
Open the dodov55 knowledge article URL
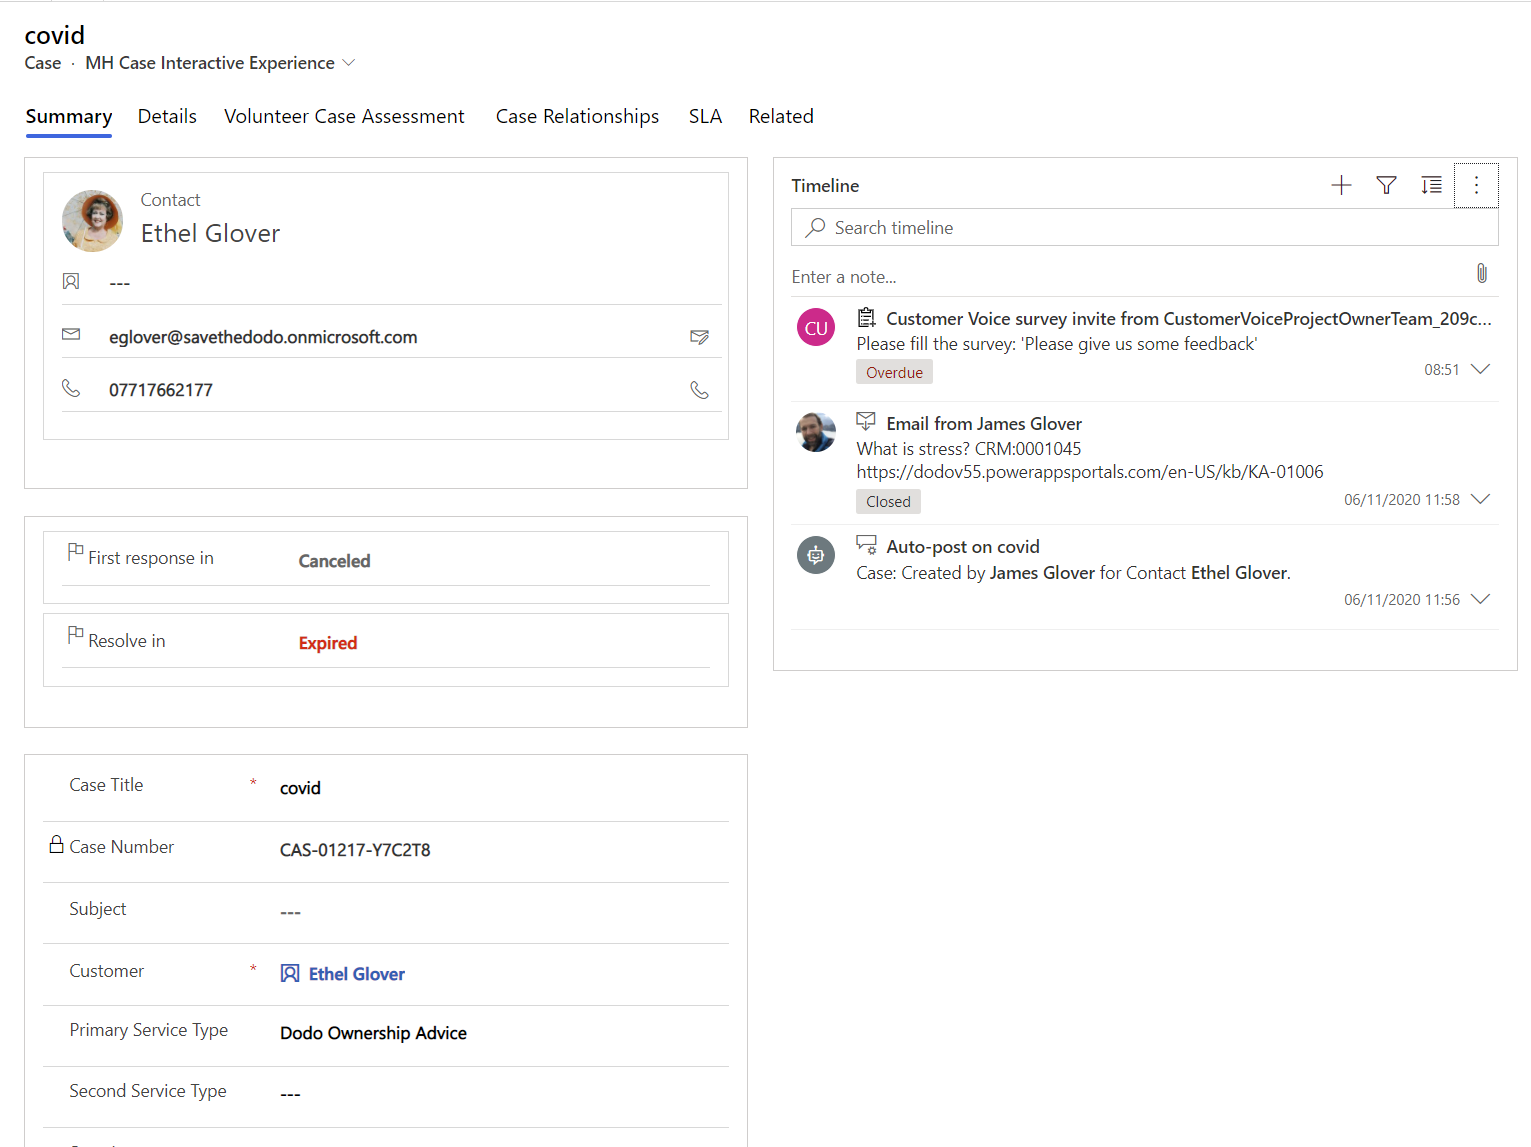[x=1090, y=472]
